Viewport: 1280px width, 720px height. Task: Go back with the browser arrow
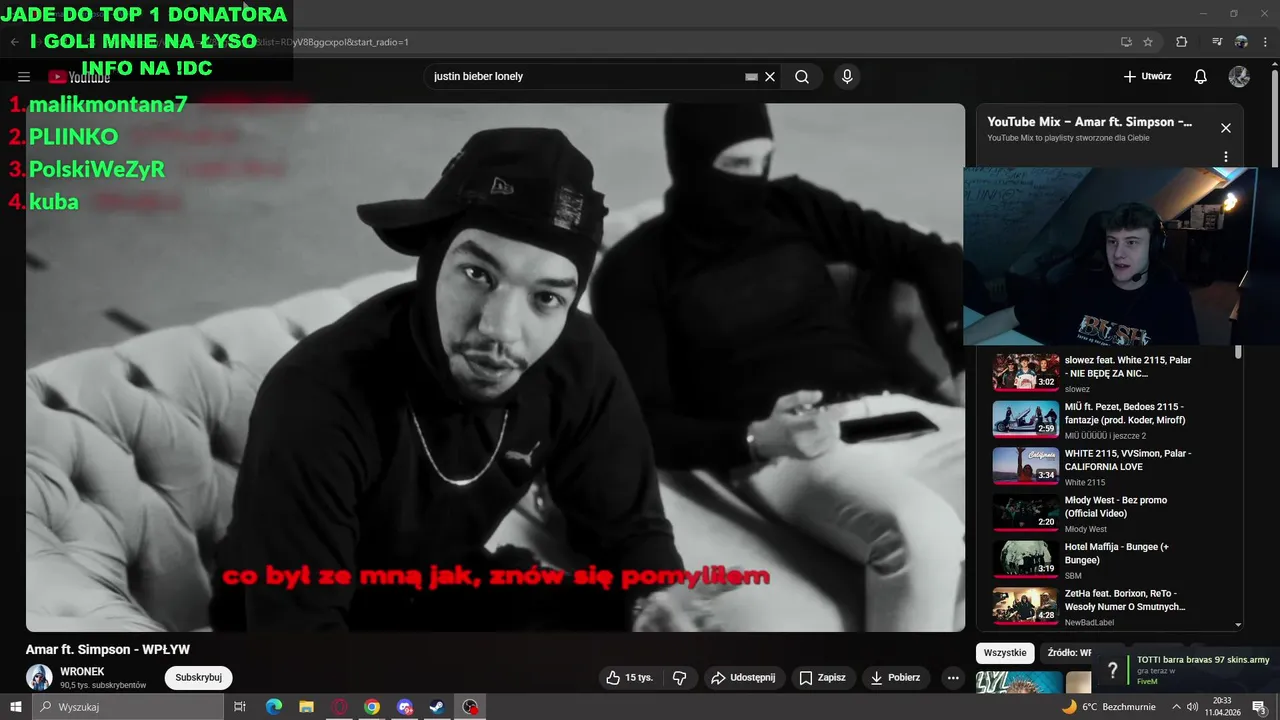(x=14, y=42)
